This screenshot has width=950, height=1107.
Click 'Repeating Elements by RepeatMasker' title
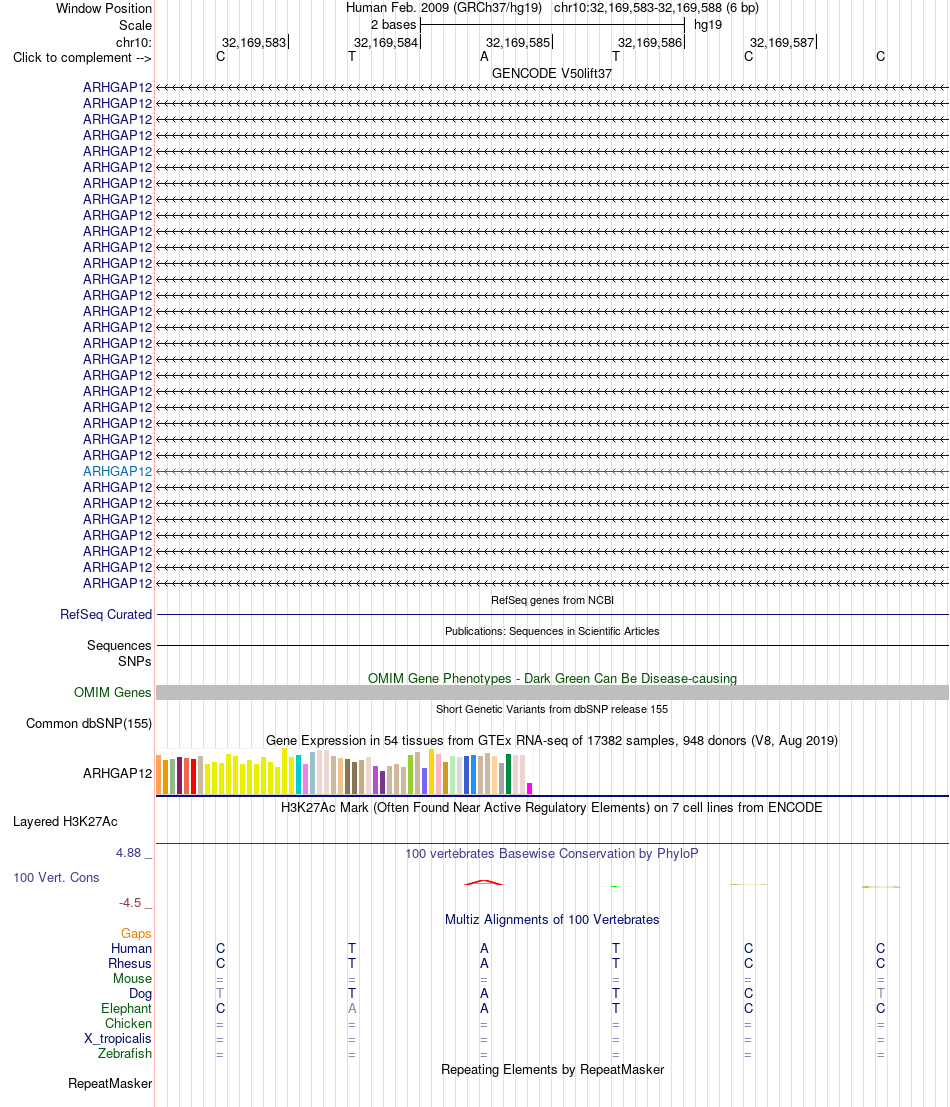[552, 1070]
